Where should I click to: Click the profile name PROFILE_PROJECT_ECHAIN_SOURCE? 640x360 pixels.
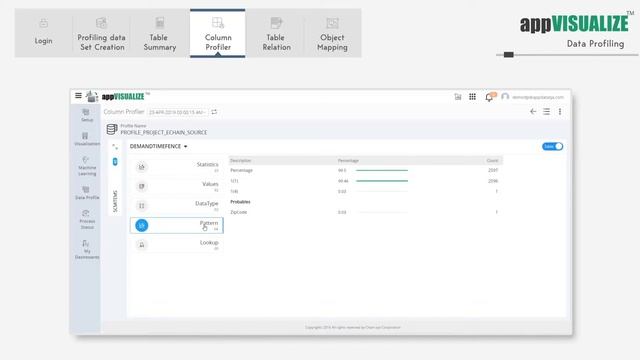tap(164, 132)
